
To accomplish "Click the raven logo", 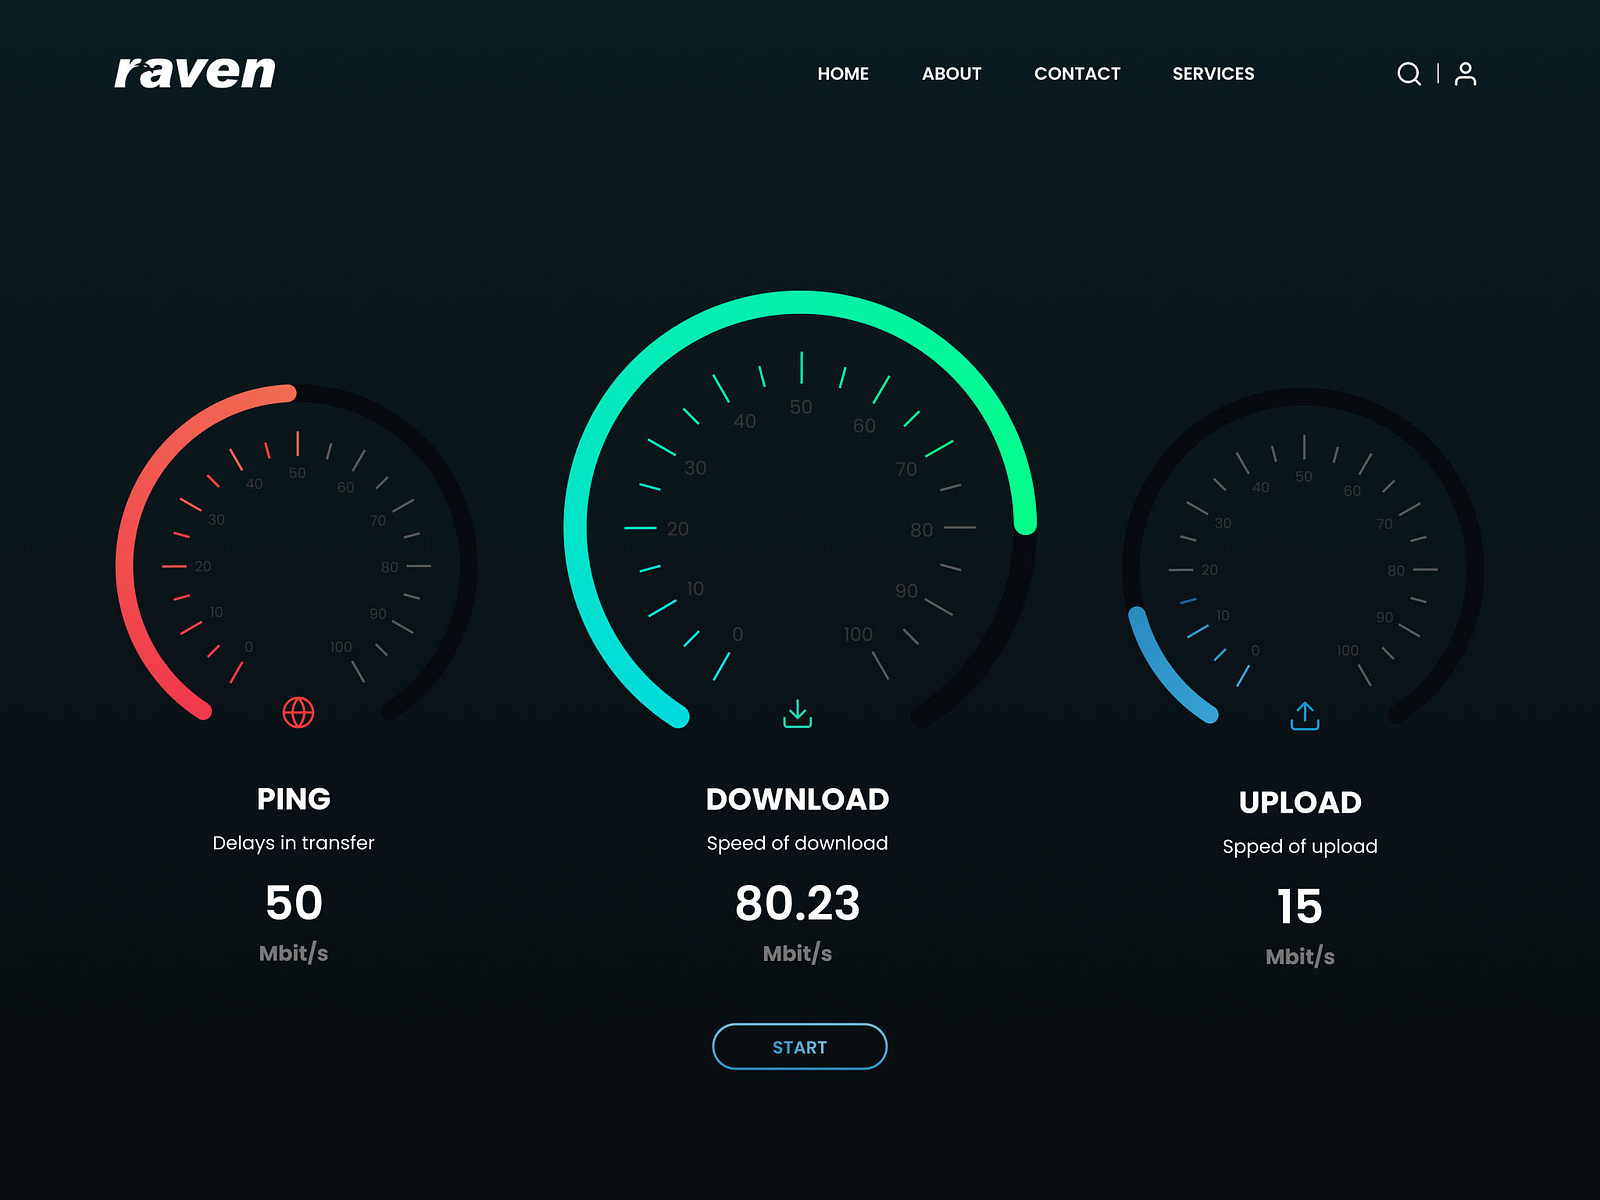I will click(x=196, y=70).
